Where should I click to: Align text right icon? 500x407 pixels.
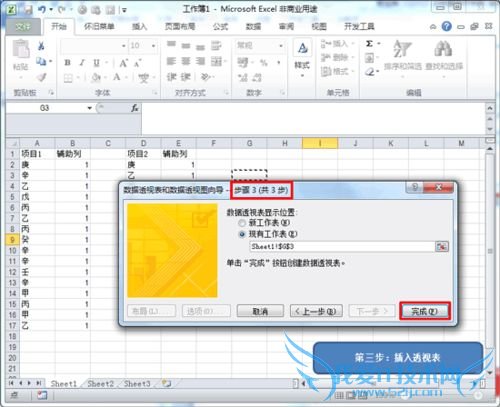[x=200, y=61]
